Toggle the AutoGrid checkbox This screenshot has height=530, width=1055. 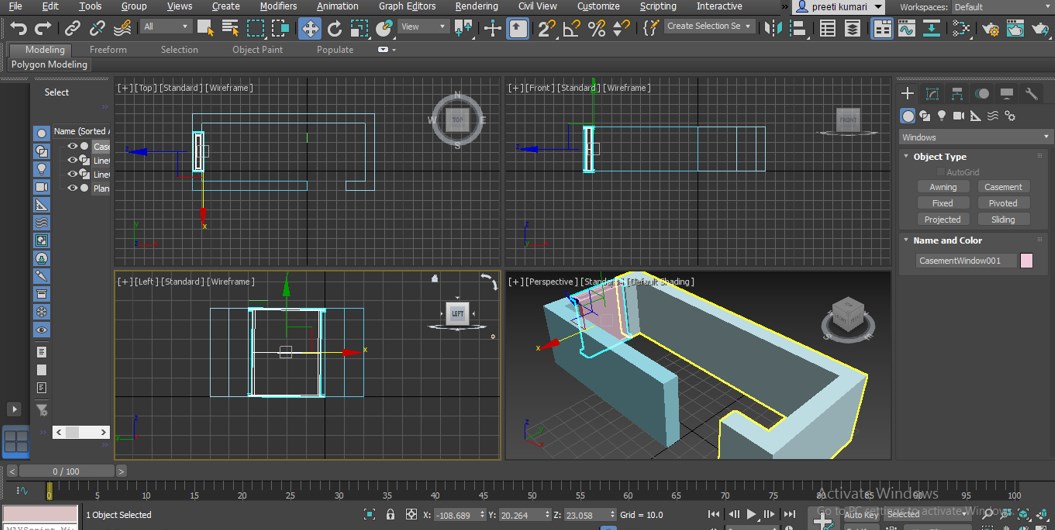click(941, 172)
